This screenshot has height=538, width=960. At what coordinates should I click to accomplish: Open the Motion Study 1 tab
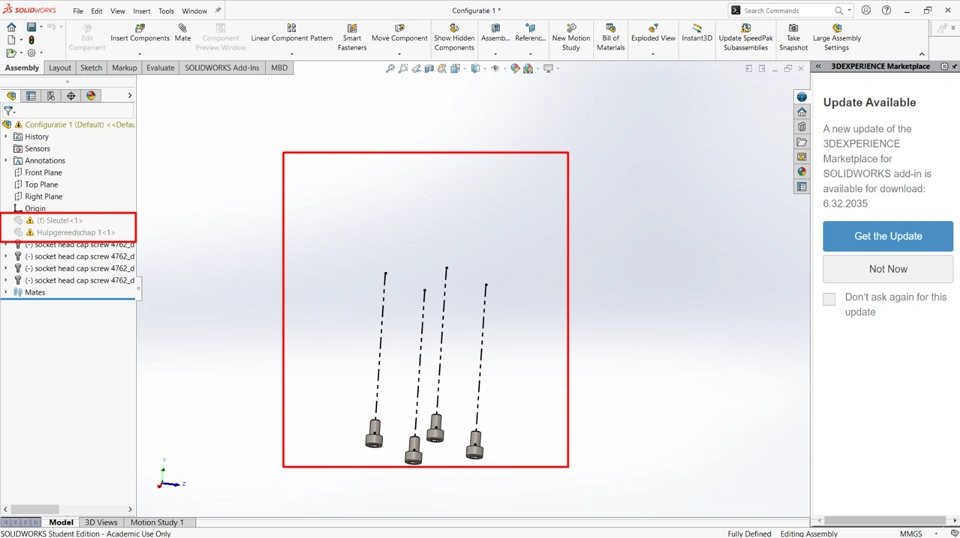[x=157, y=522]
